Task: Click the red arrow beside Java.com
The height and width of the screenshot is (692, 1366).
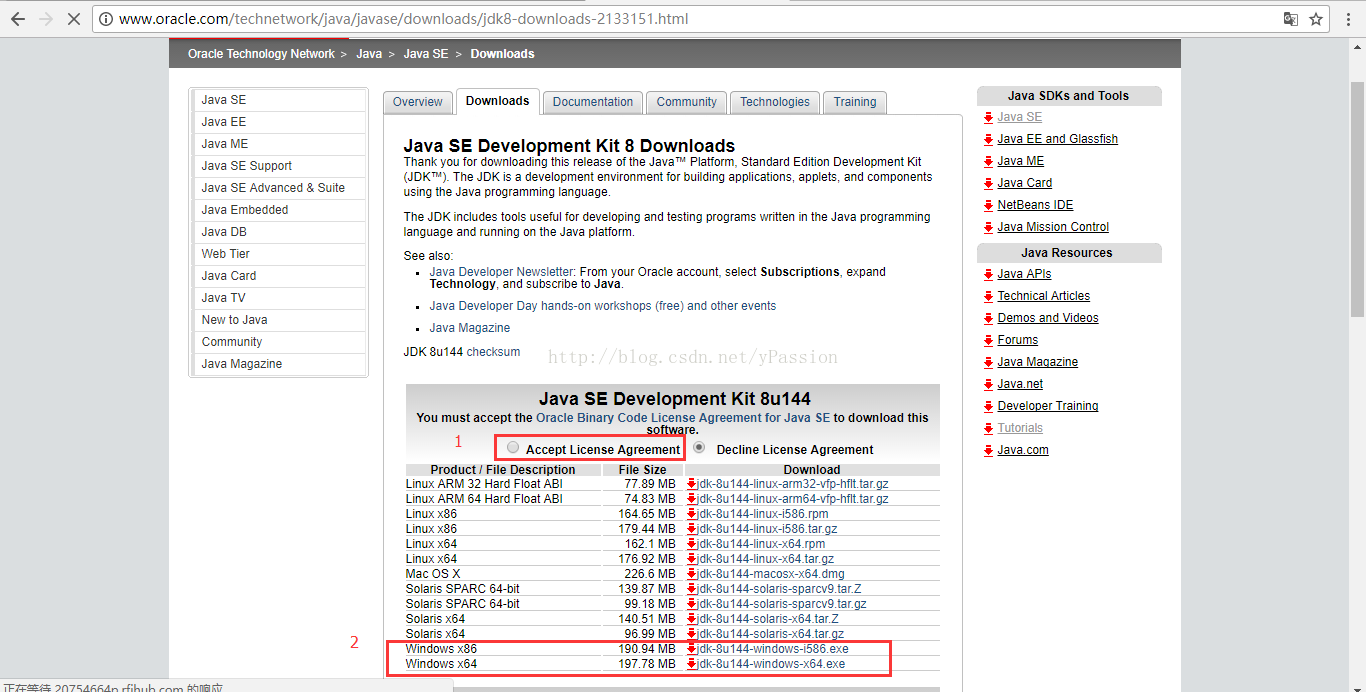Action: pos(988,451)
